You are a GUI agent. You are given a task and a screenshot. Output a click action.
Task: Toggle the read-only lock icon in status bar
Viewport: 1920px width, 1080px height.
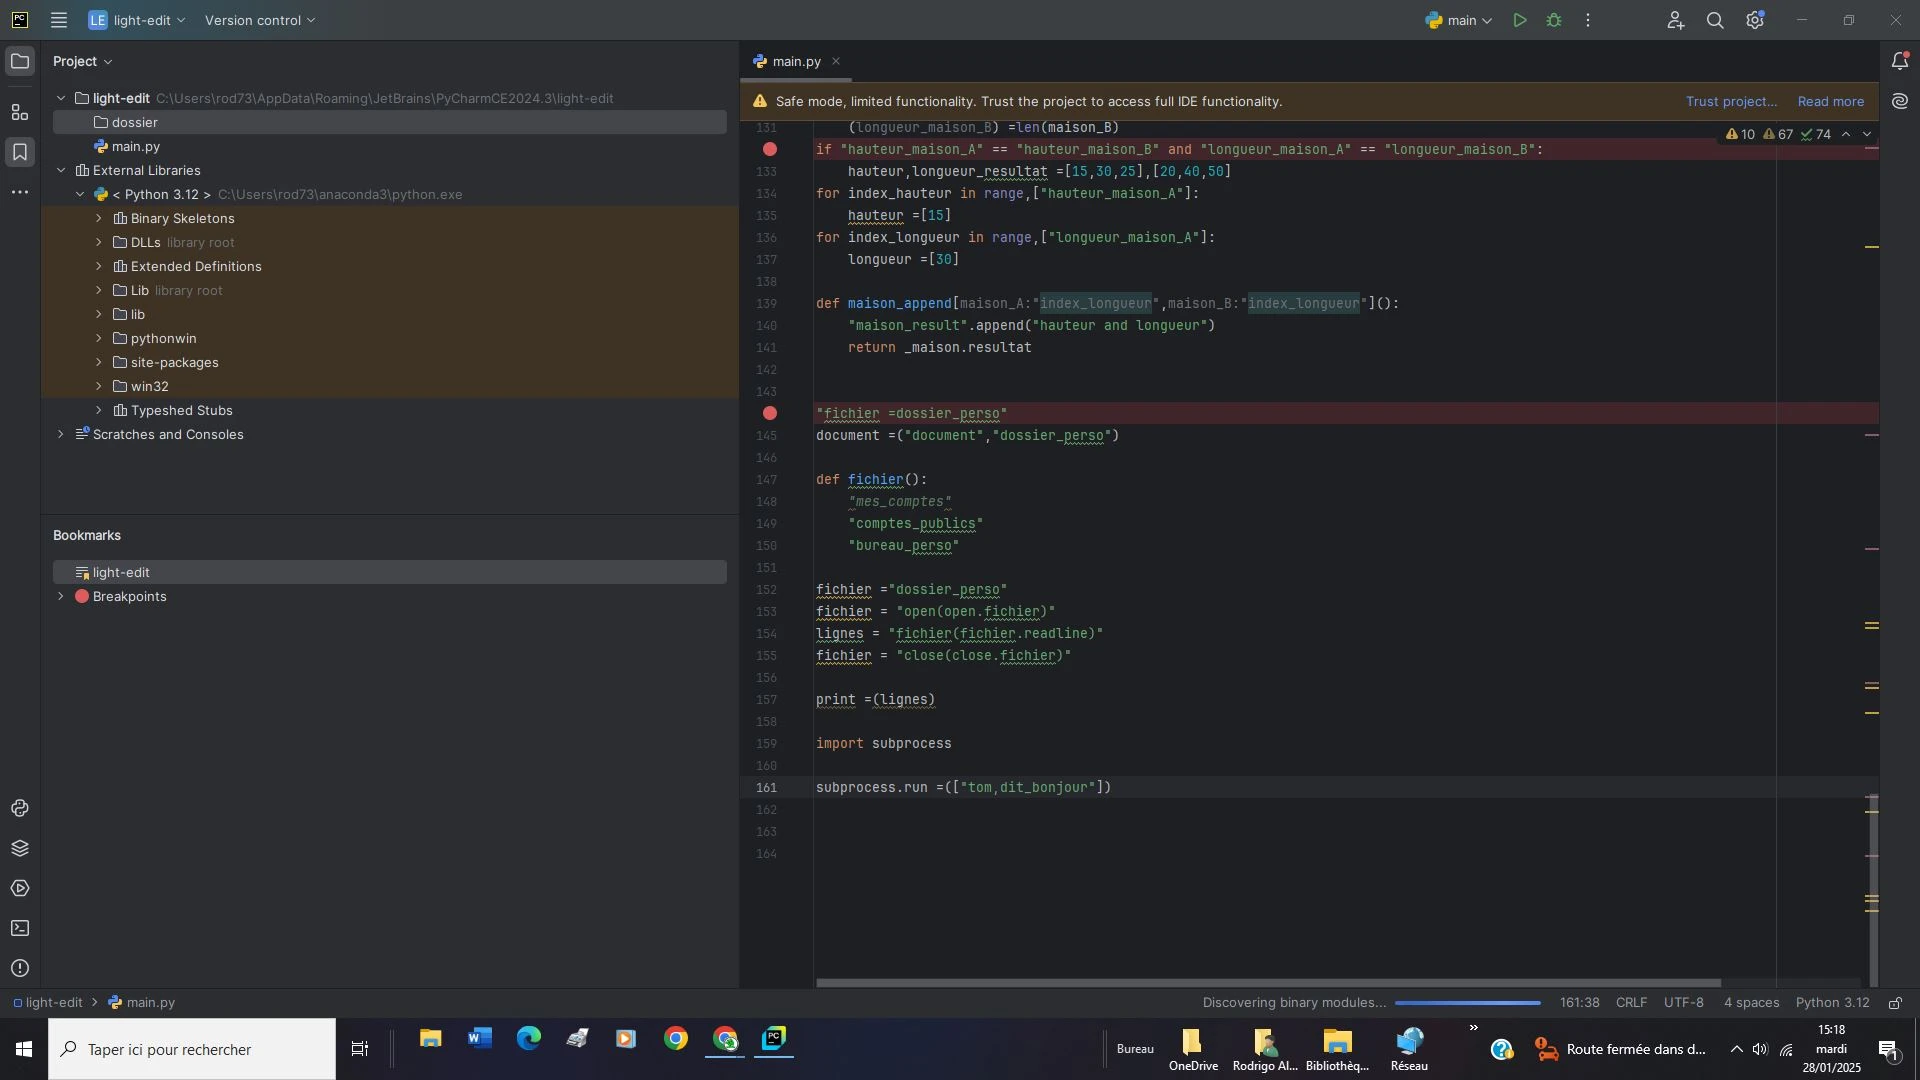tap(1895, 1003)
